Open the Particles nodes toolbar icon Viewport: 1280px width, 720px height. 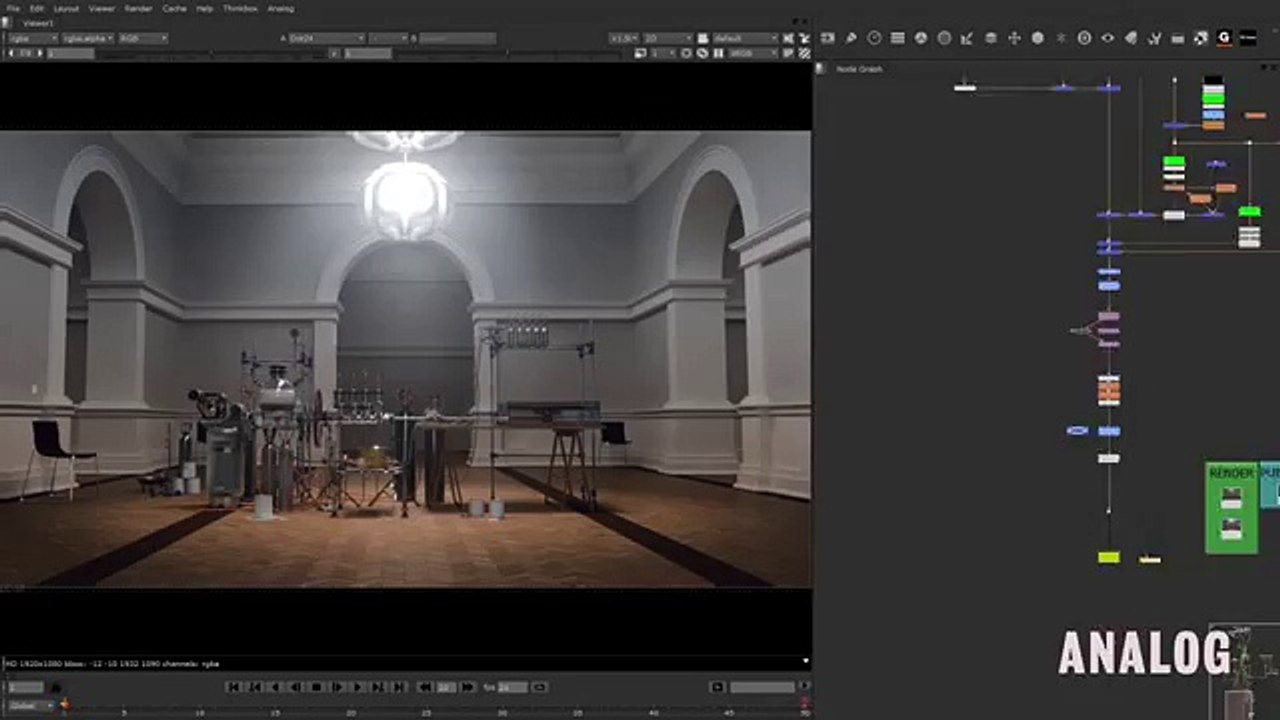coord(1061,38)
